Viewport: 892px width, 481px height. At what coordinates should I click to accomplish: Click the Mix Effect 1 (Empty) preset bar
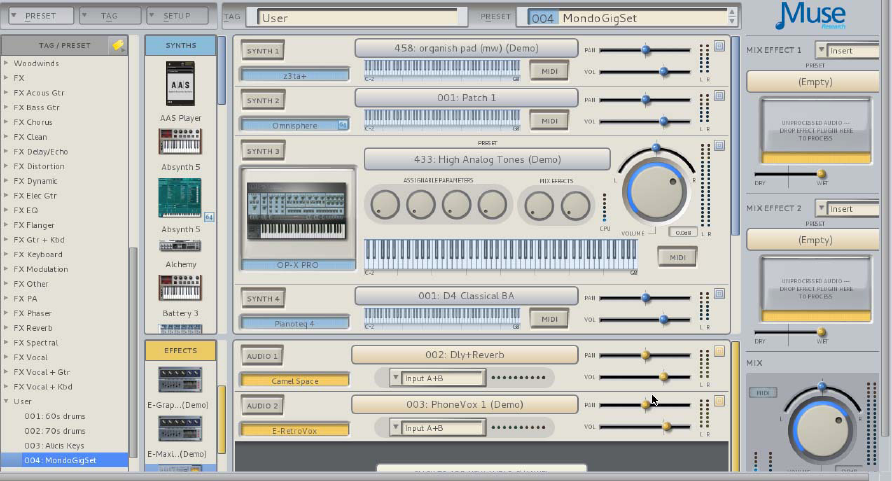coord(815,82)
